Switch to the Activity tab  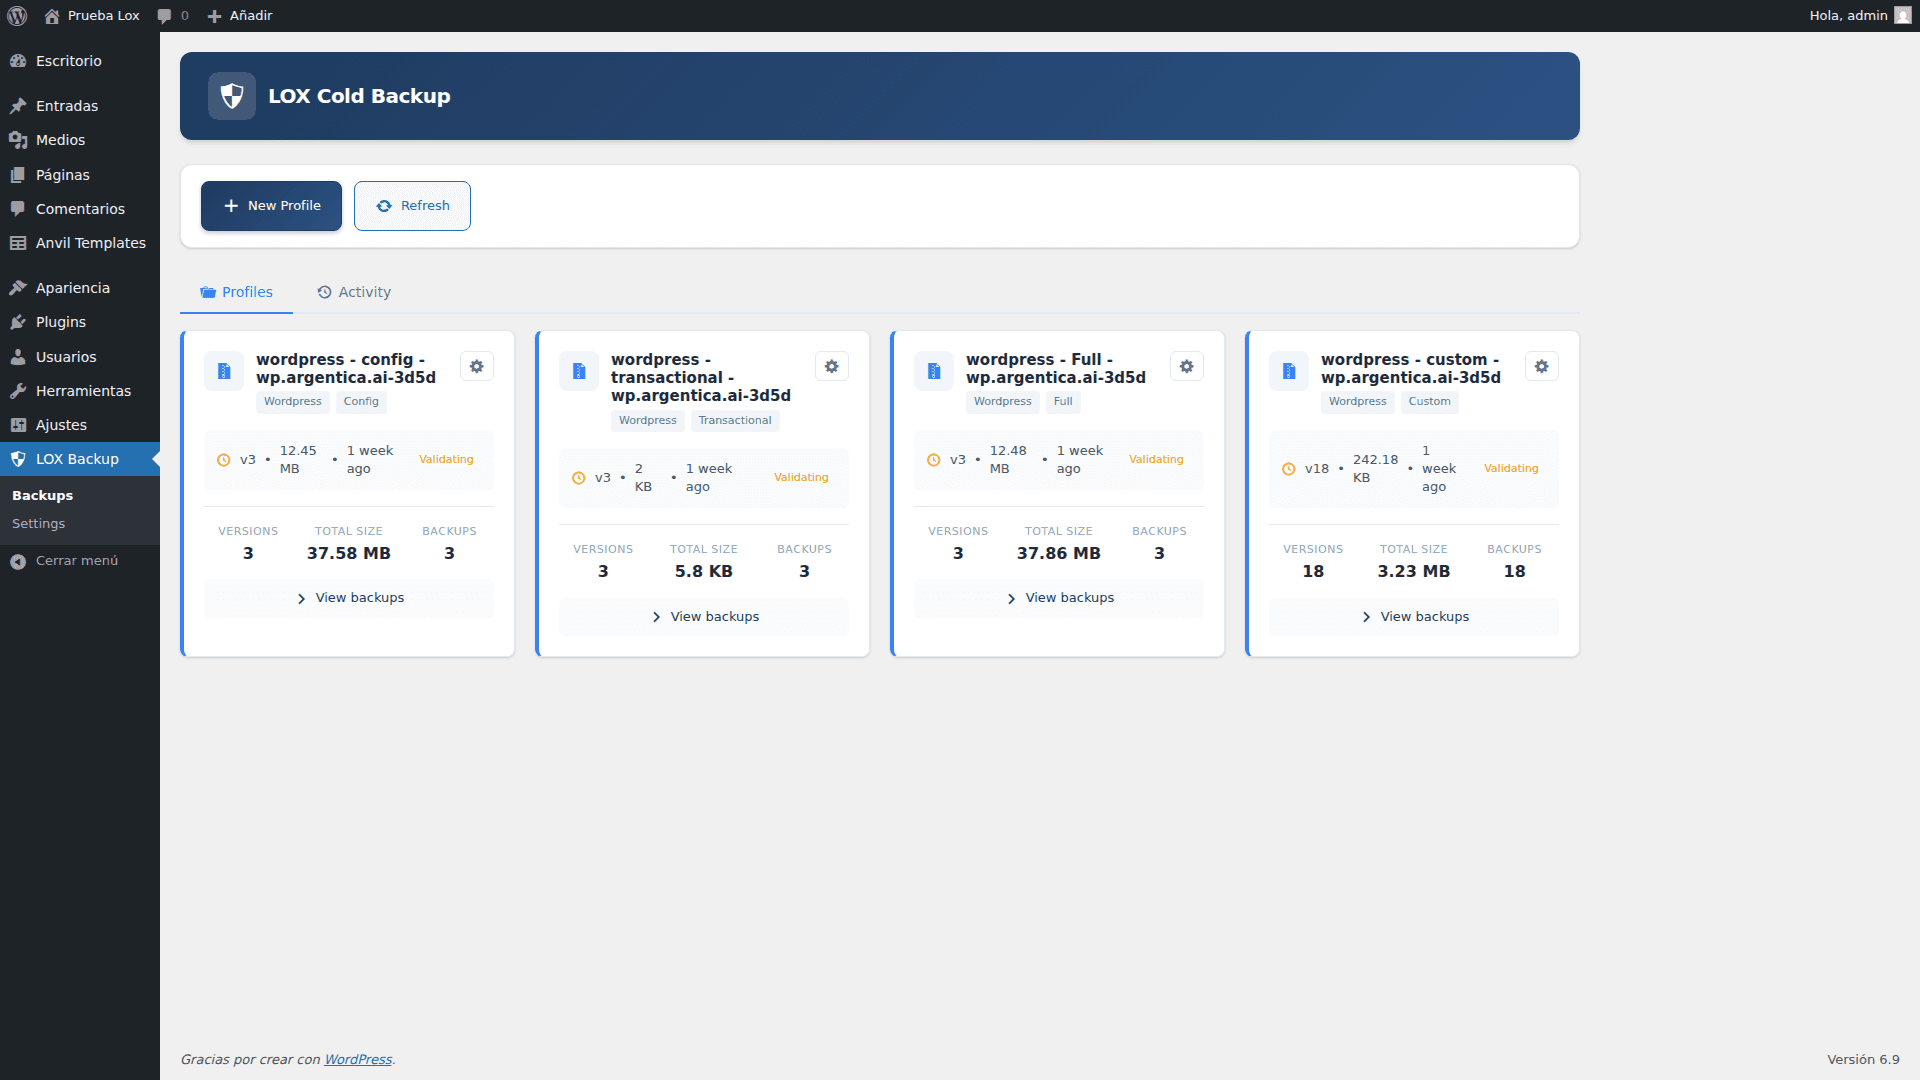pyautogui.click(x=354, y=291)
